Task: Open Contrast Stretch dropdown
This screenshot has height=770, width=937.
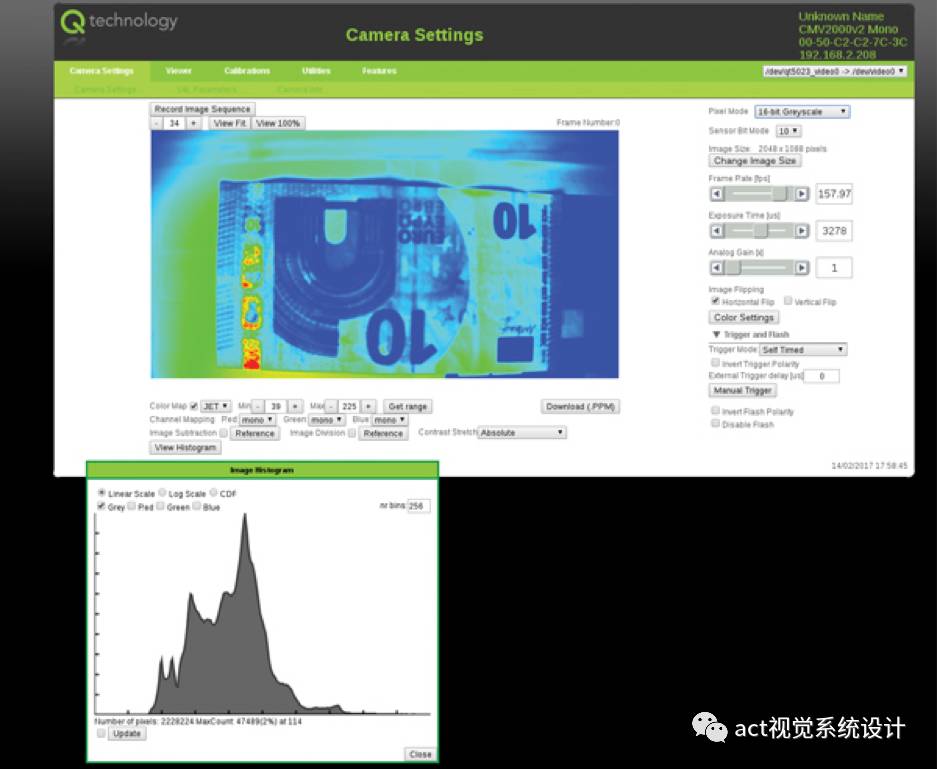Action: 522,432
